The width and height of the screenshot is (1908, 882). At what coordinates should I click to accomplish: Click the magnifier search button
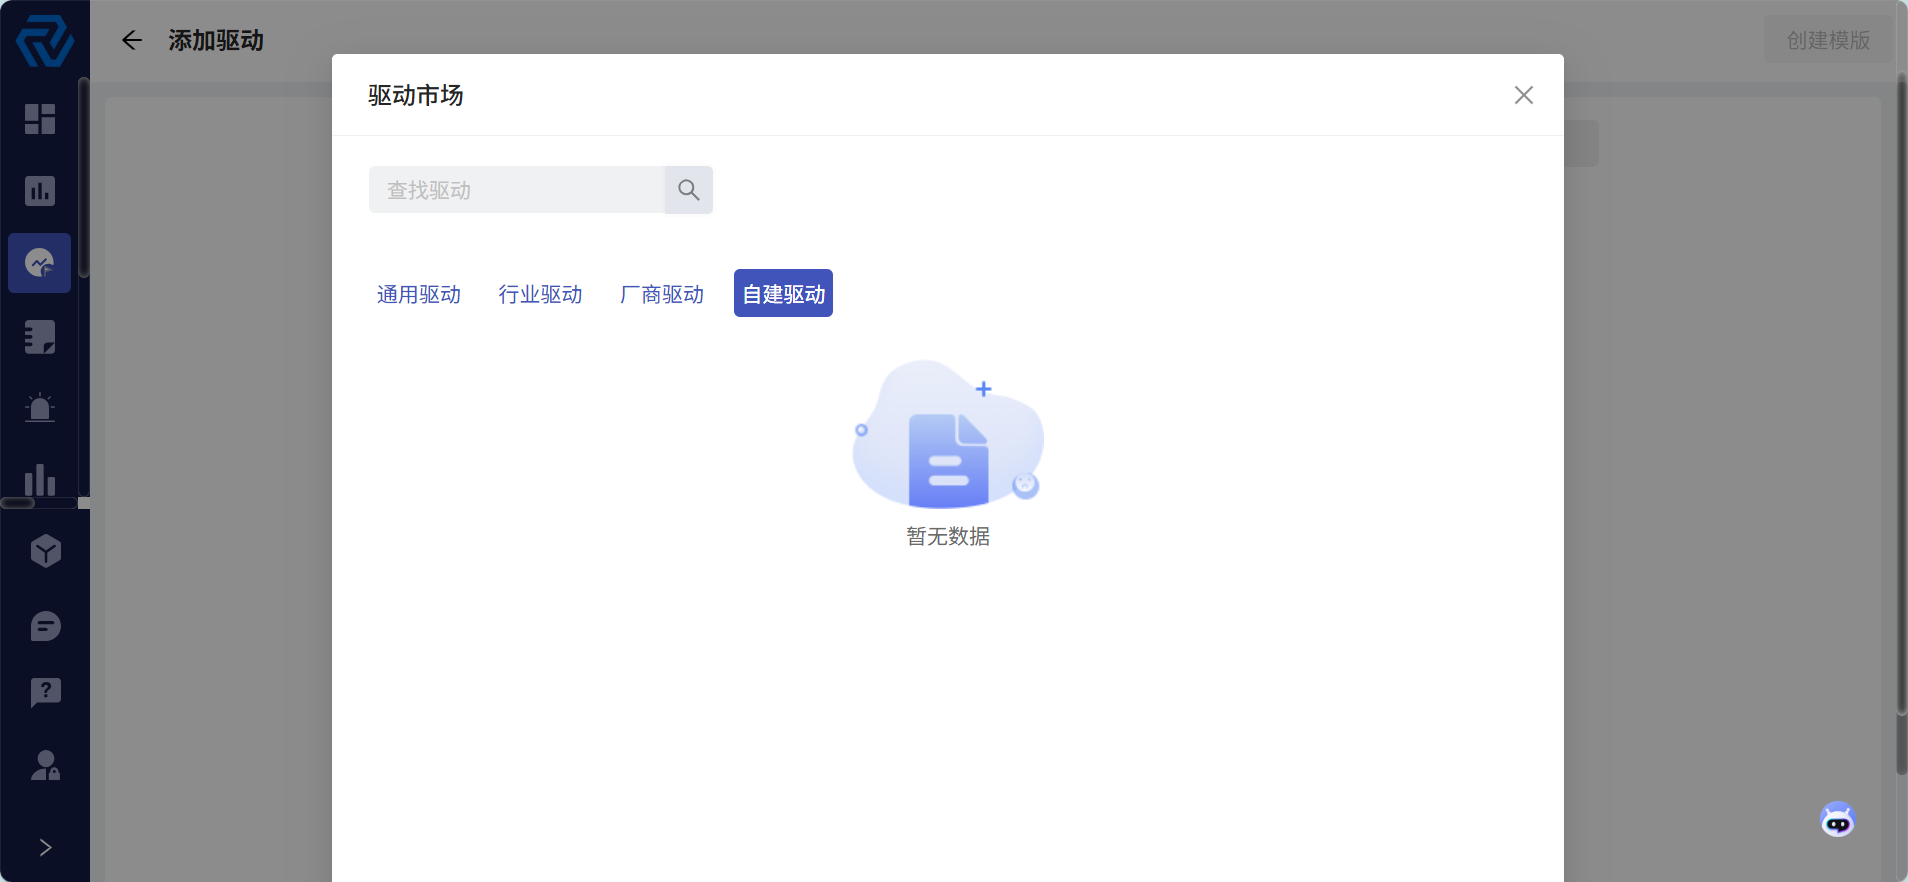(689, 190)
